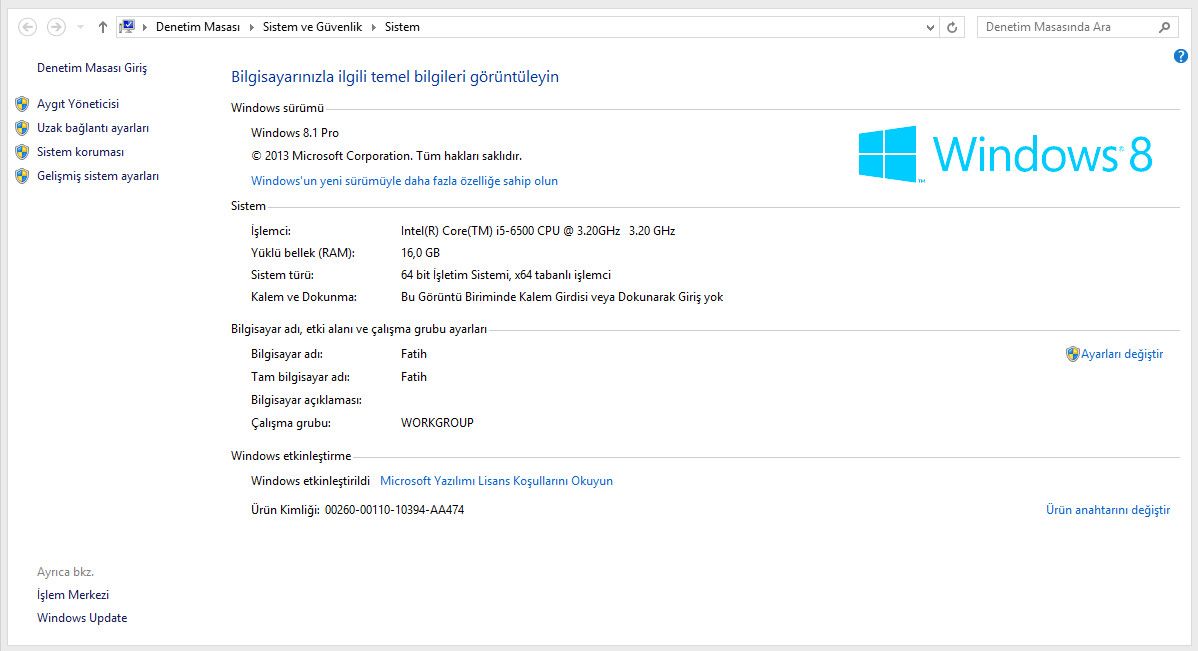Screen dimensions: 1198x651
Task: Refresh the page with the refresh icon
Action: click(x=952, y=28)
